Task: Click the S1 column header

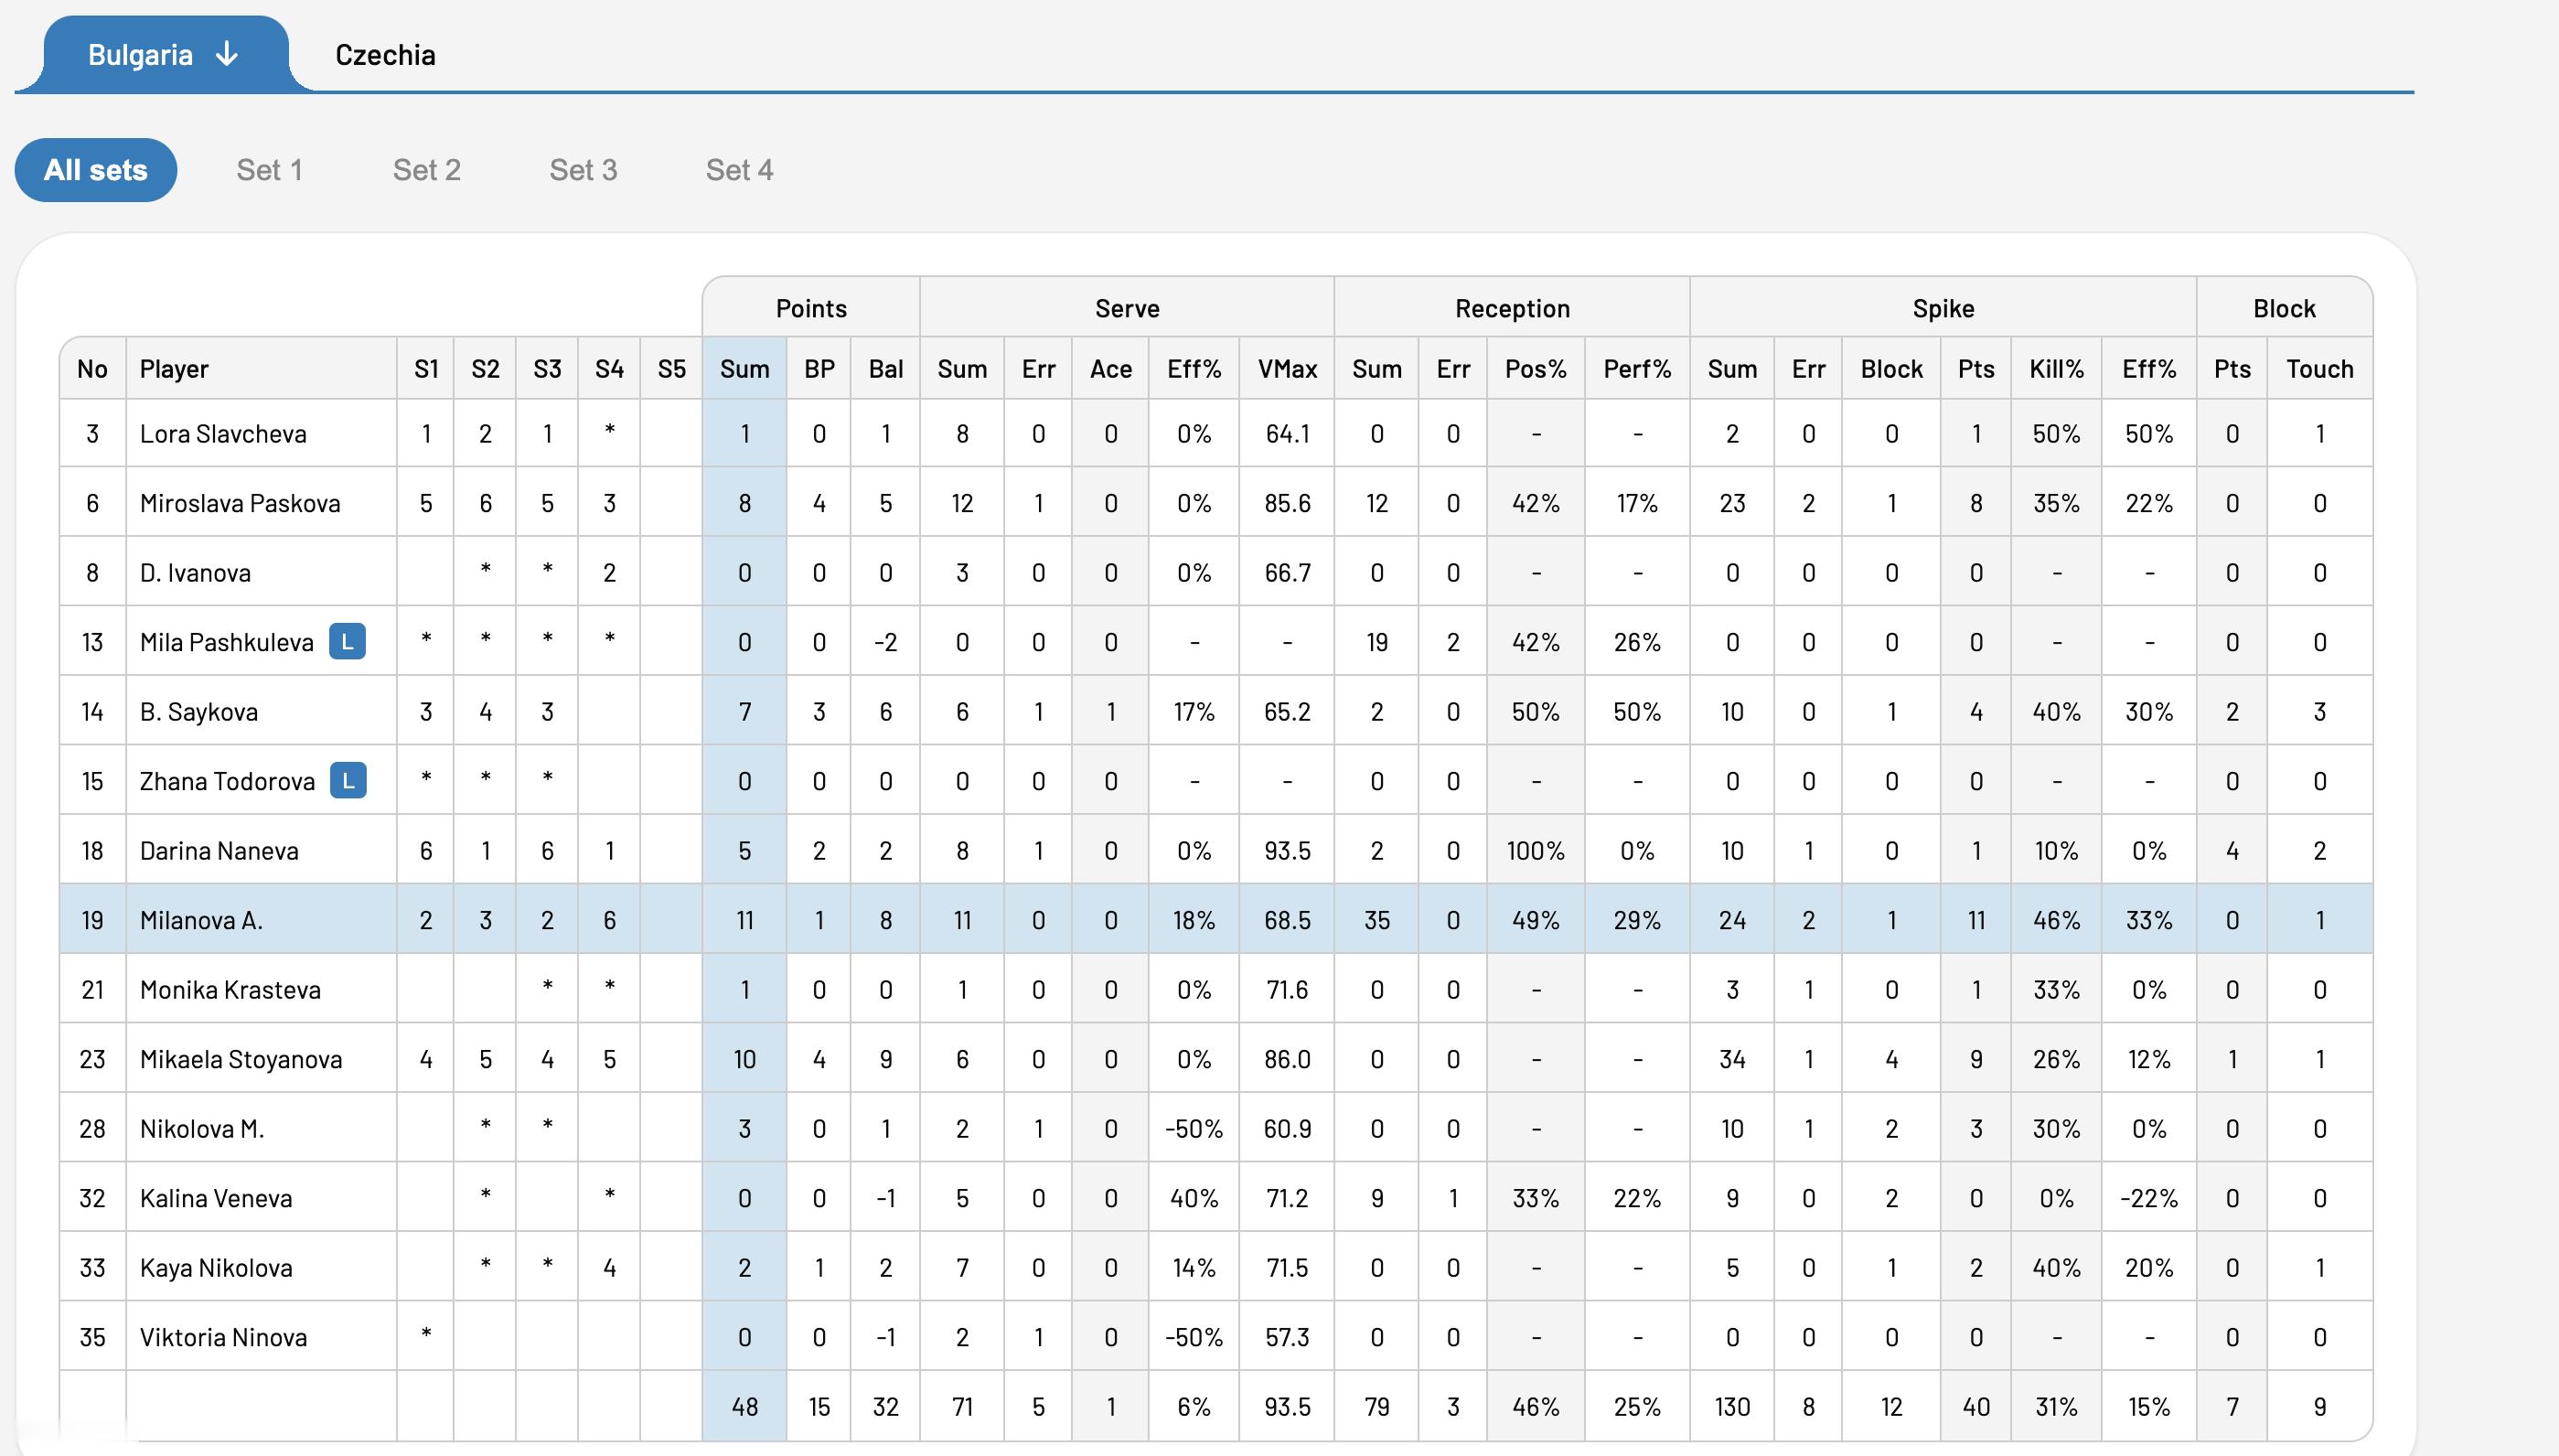Action: (426, 369)
